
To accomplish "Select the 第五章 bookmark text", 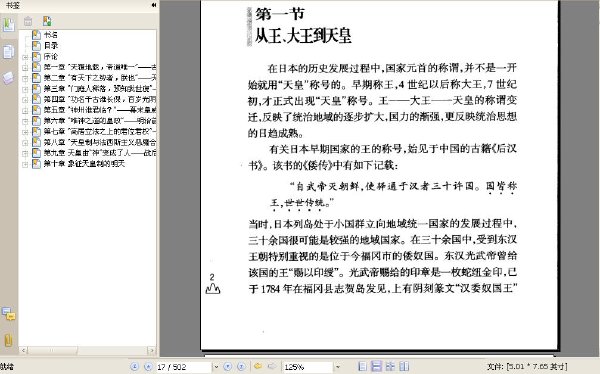I will [x=99, y=110].
